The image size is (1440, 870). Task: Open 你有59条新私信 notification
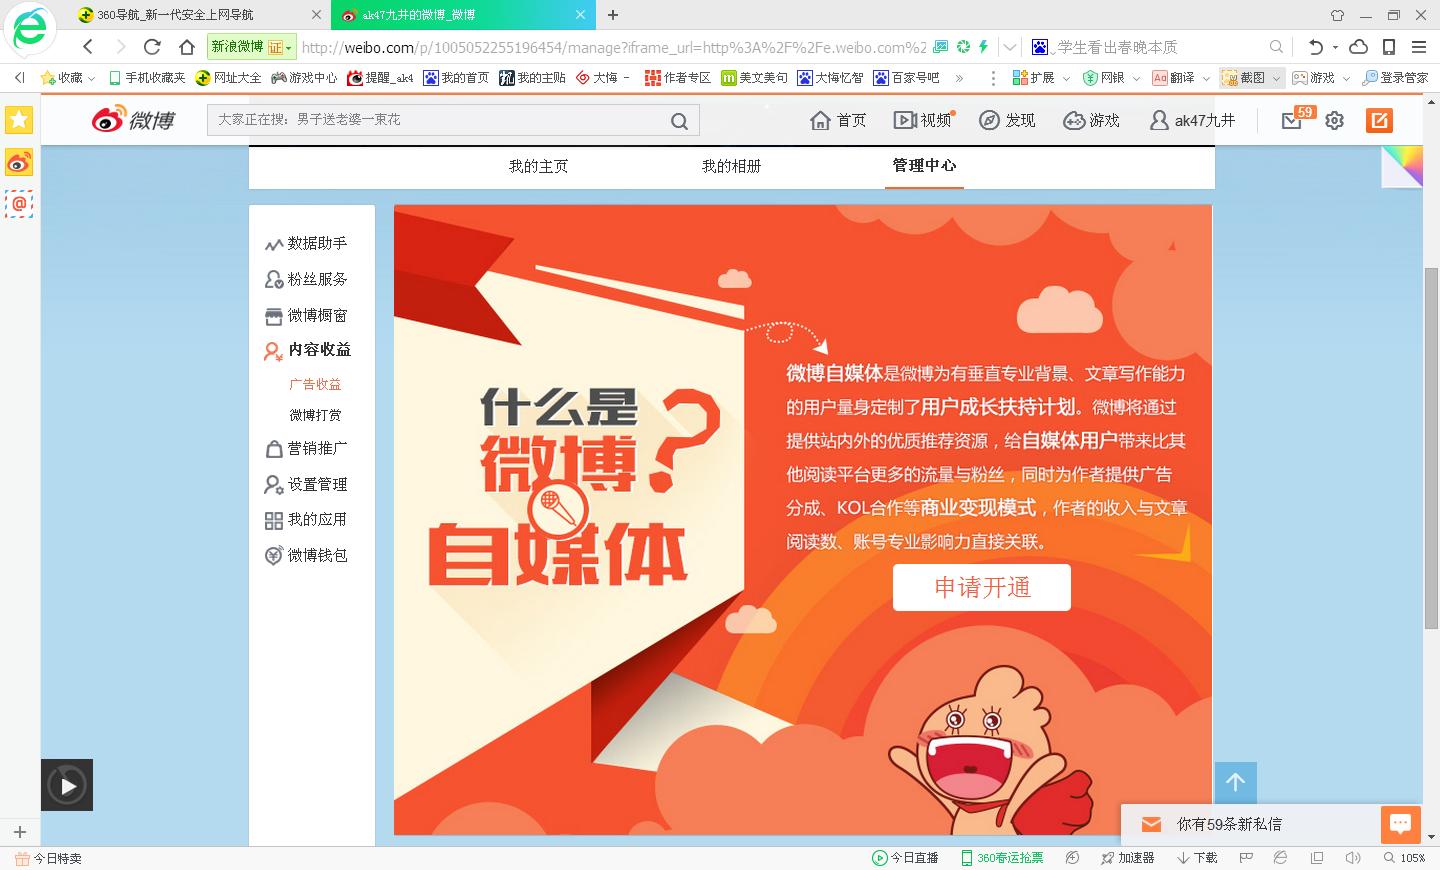click(x=1229, y=824)
